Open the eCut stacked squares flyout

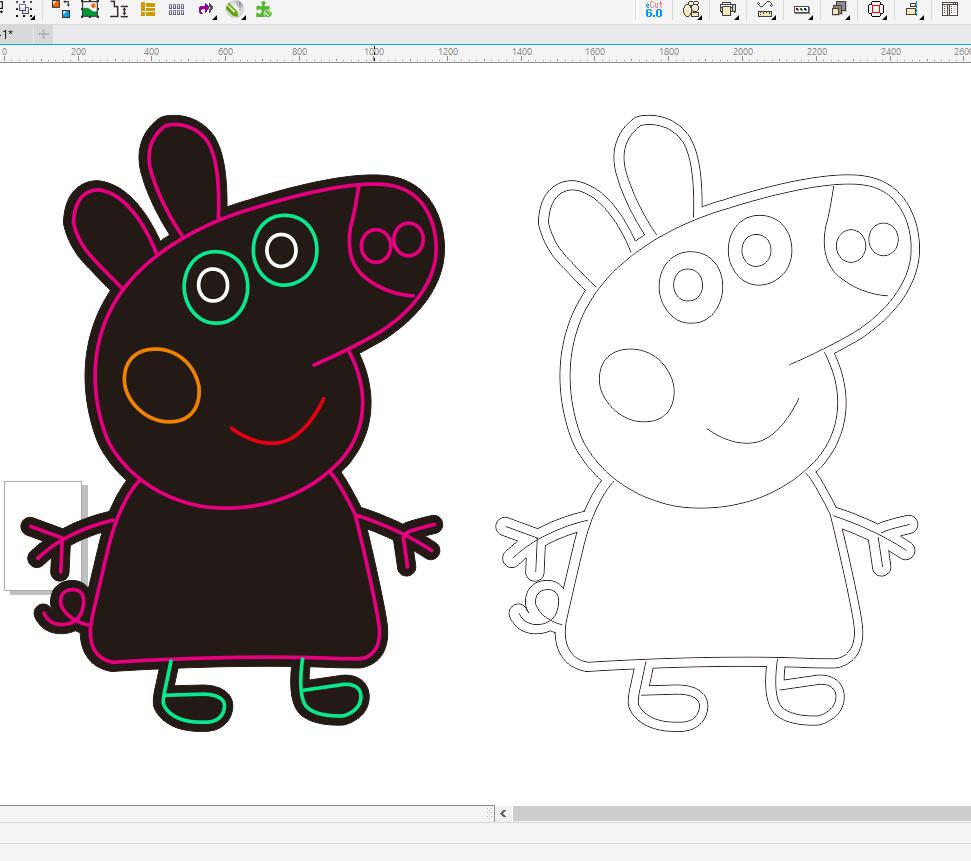pyautogui.click(x=840, y=9)
